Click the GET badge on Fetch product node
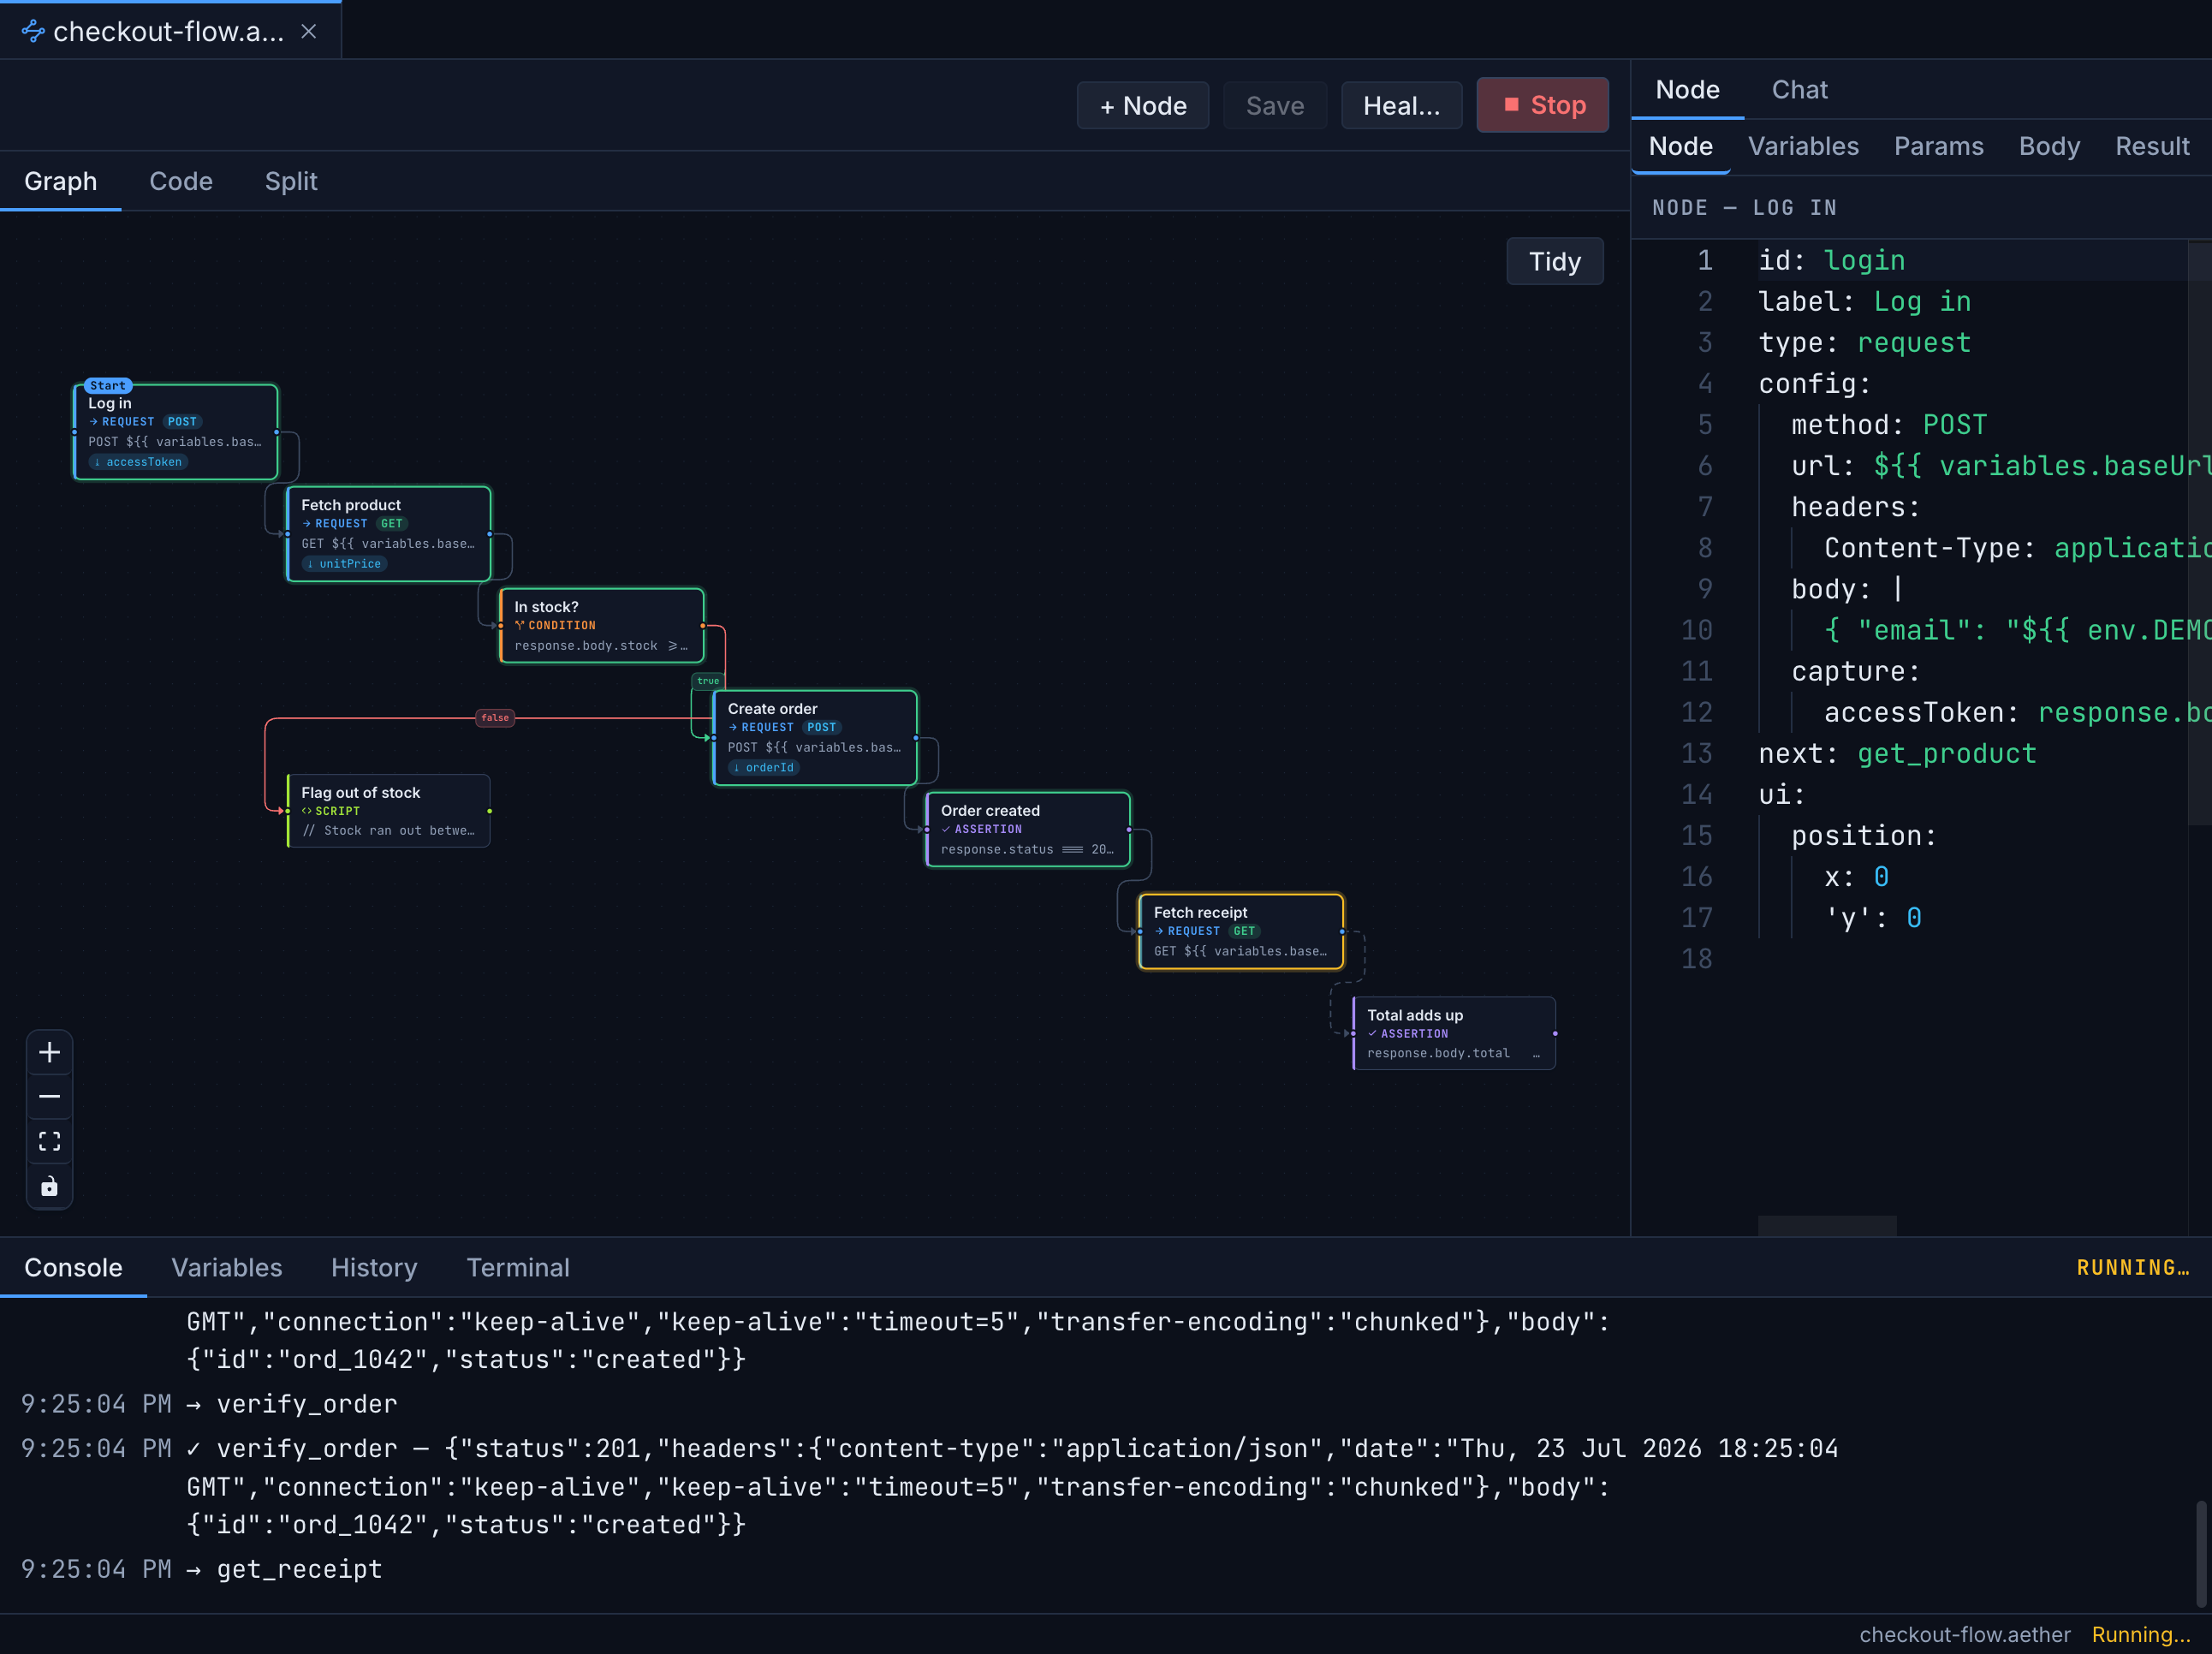The image size is (2212, 1654). [391, 523]
